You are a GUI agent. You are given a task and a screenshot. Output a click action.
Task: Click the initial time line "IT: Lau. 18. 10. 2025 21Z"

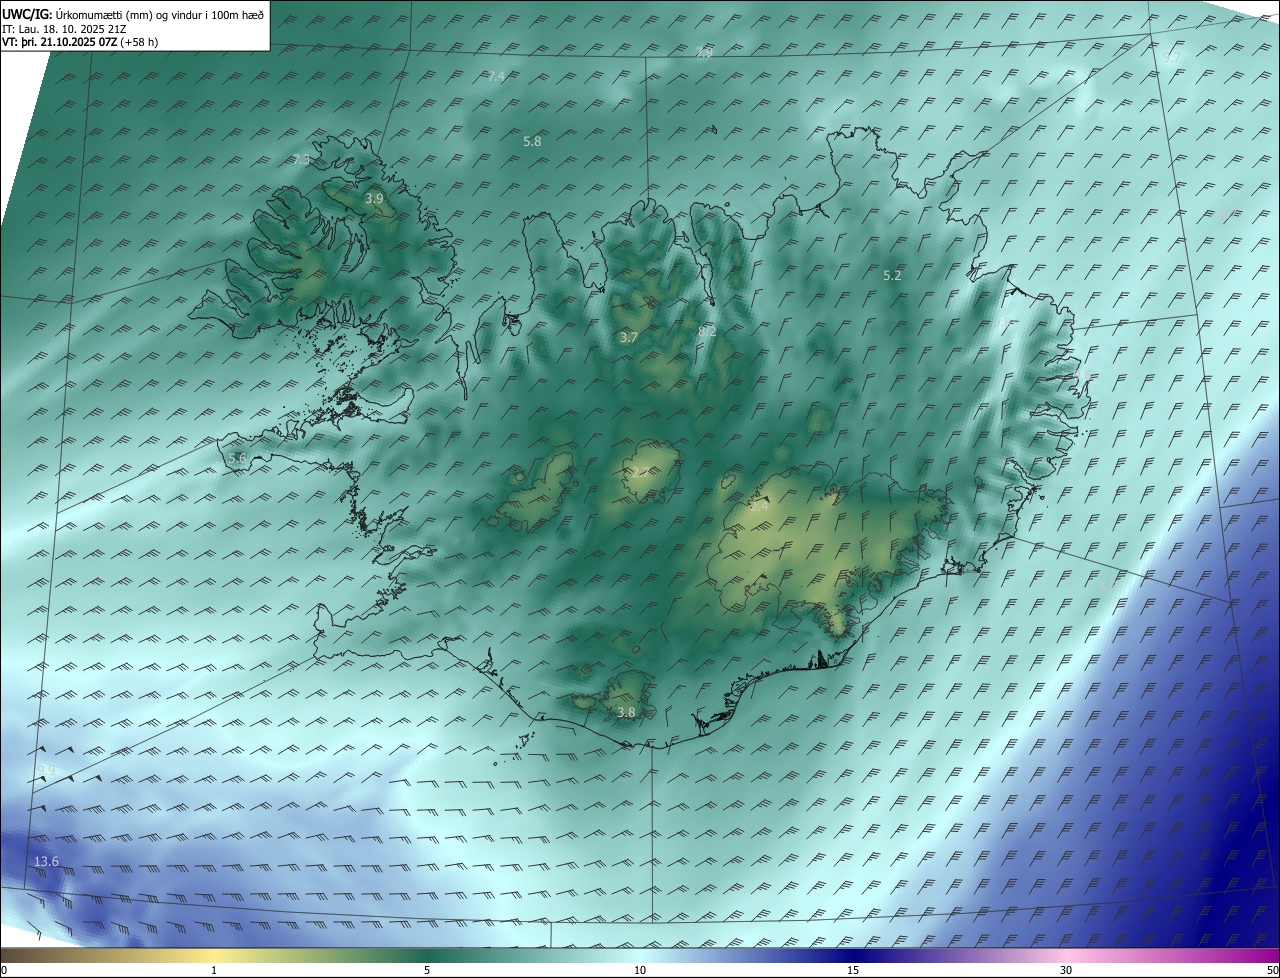coord(63,28)
